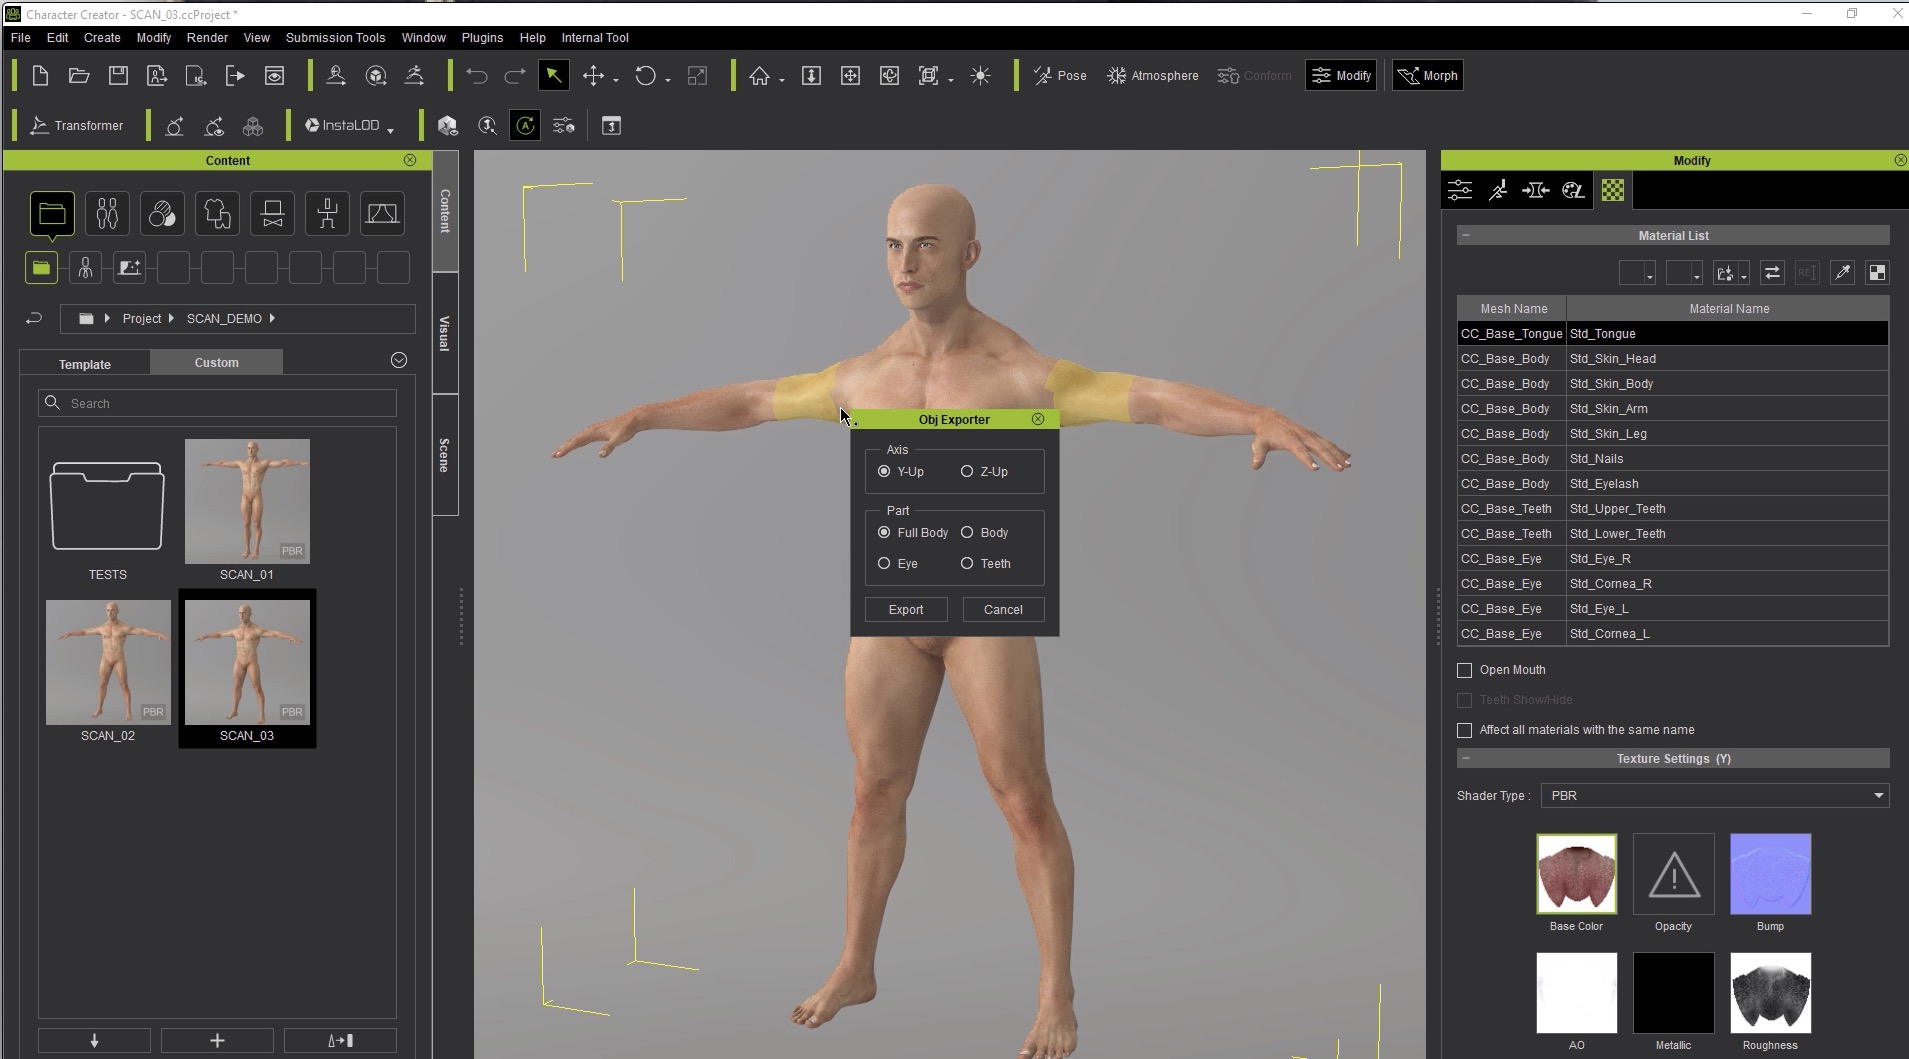
Task: Open the File menu
Action: pyautogui.click(x=20, y=38)
